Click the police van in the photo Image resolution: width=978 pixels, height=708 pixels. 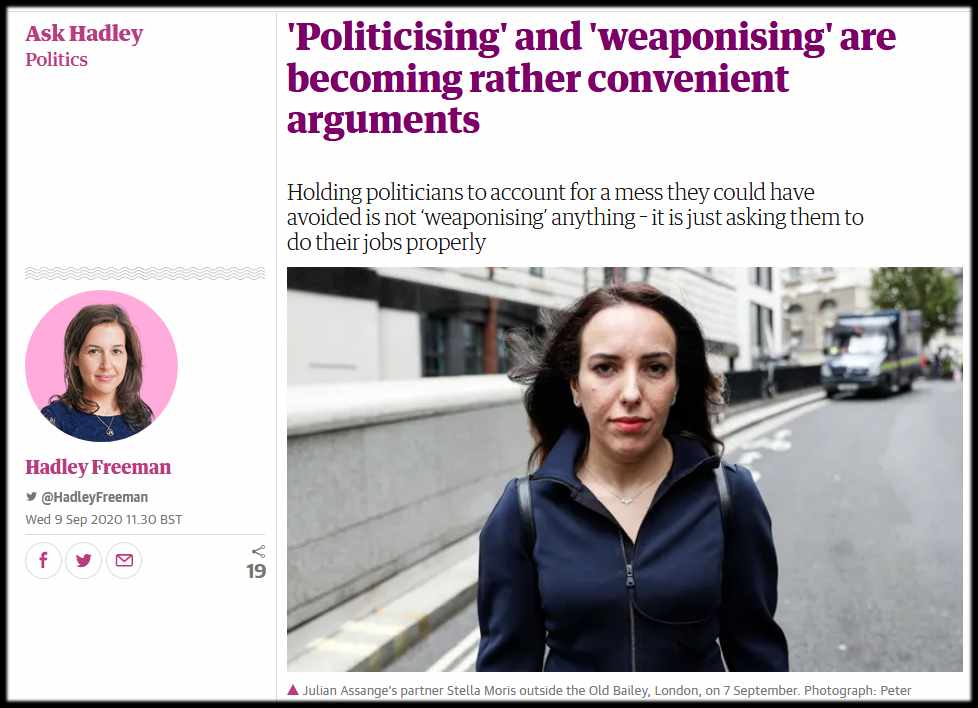pos(871,352)
